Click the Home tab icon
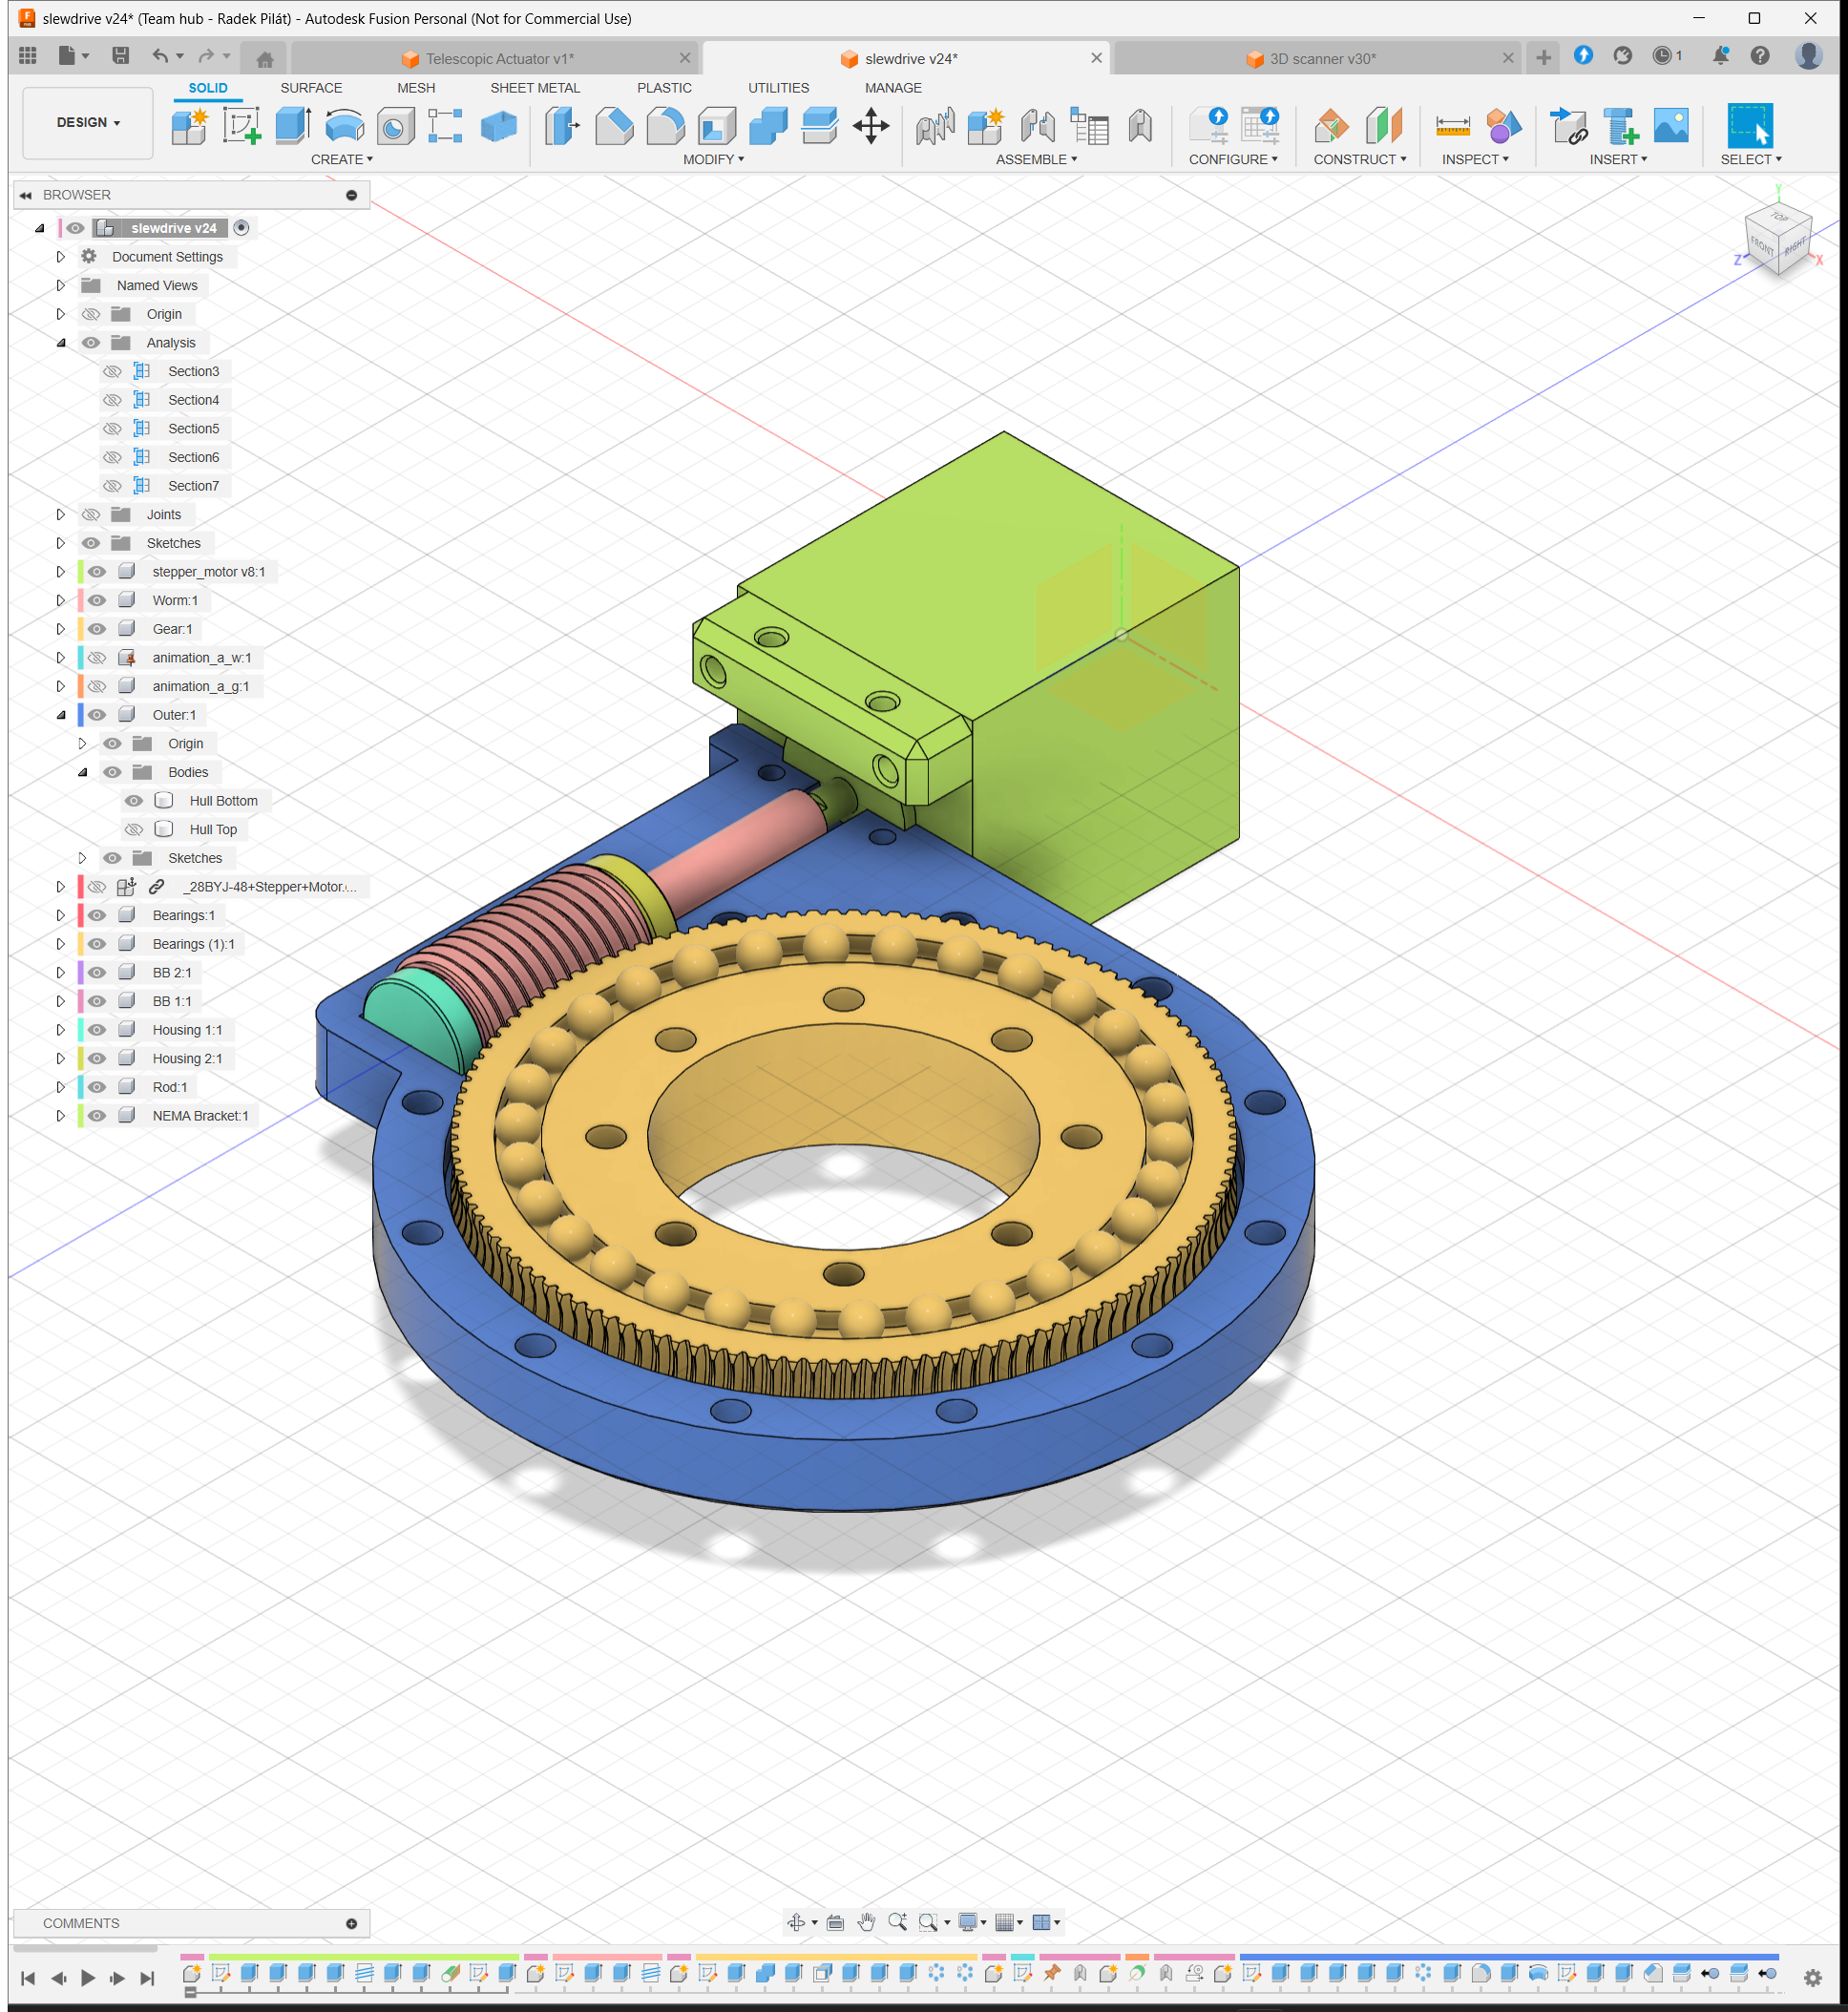The image size is (1848, 2012). click(x=265, y=59)
